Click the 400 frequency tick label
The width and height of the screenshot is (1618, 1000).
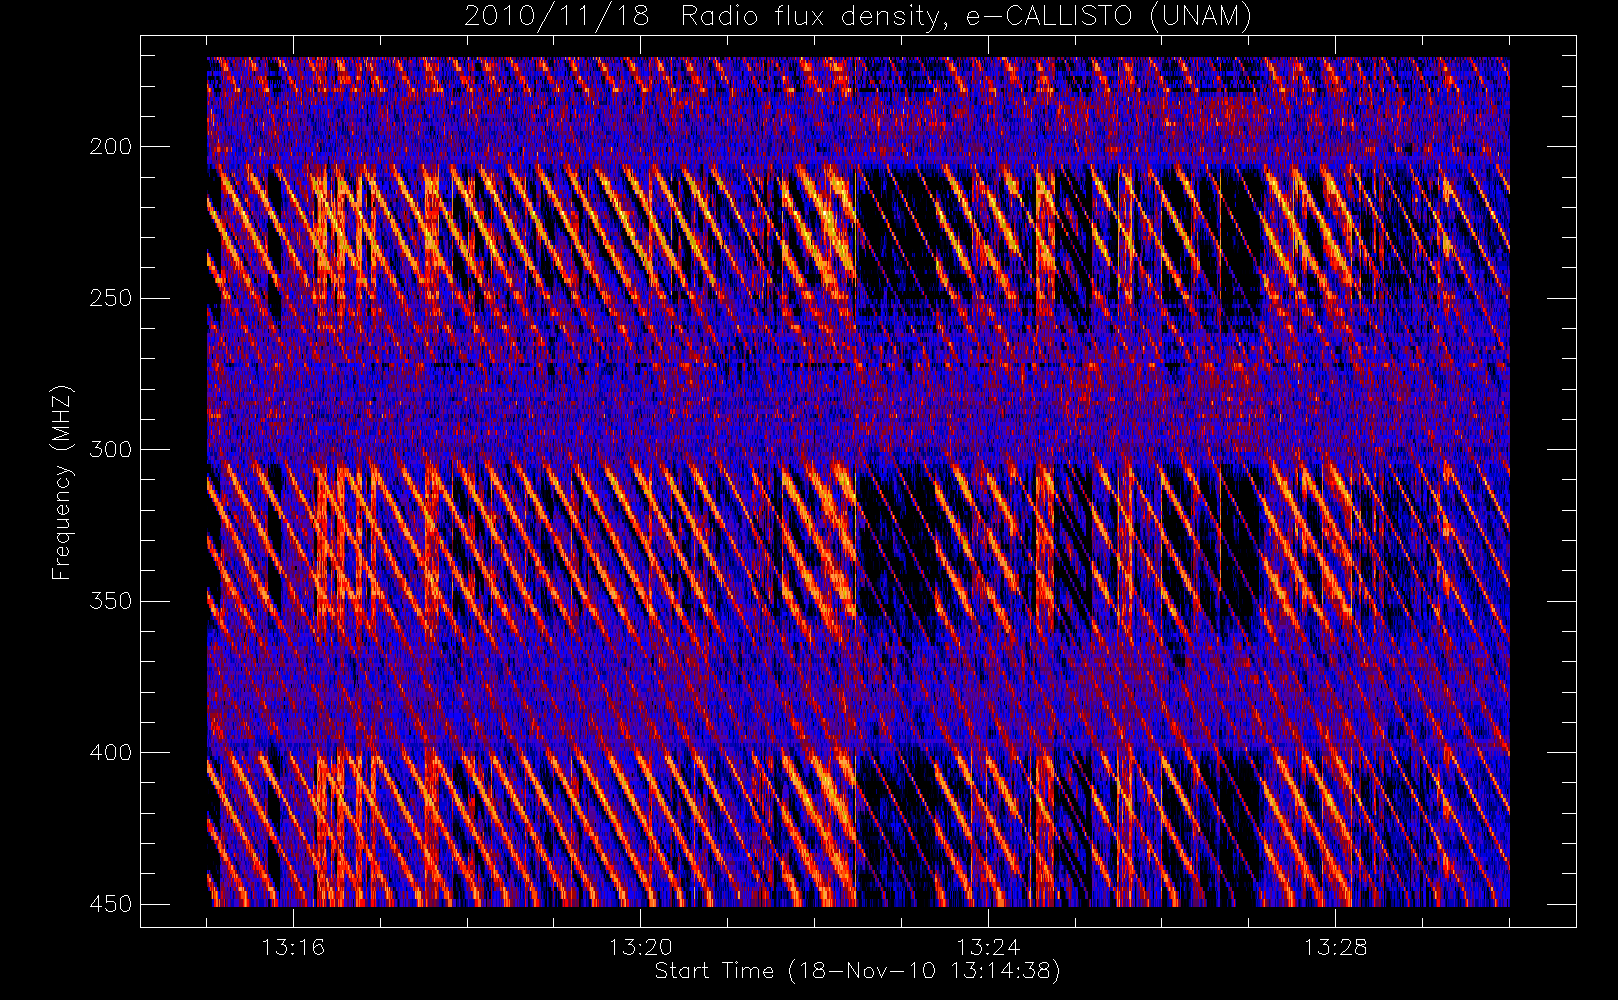(x=110, y=752)
